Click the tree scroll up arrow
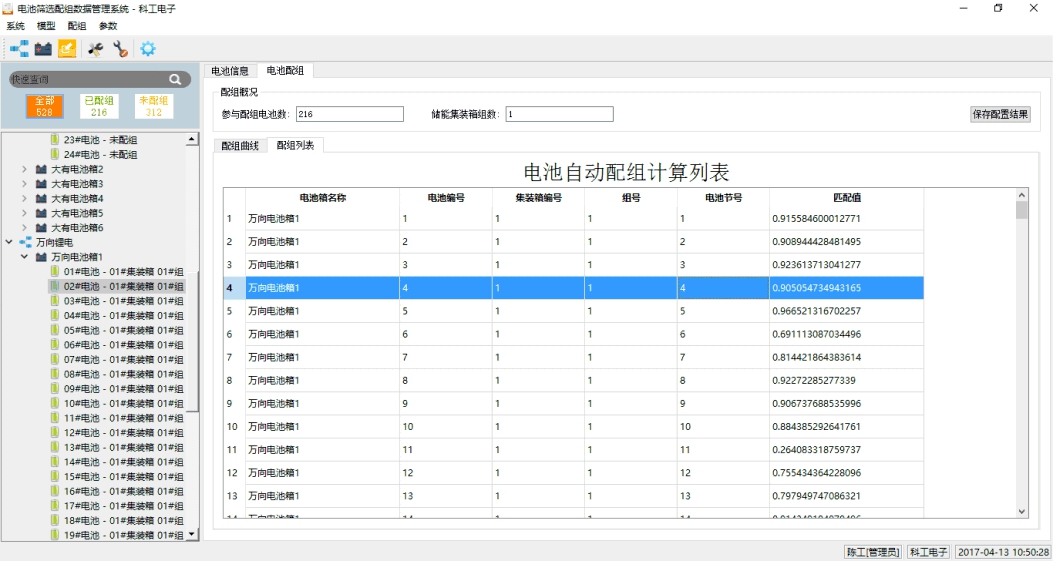1053x561 pixels. [193, 139]
